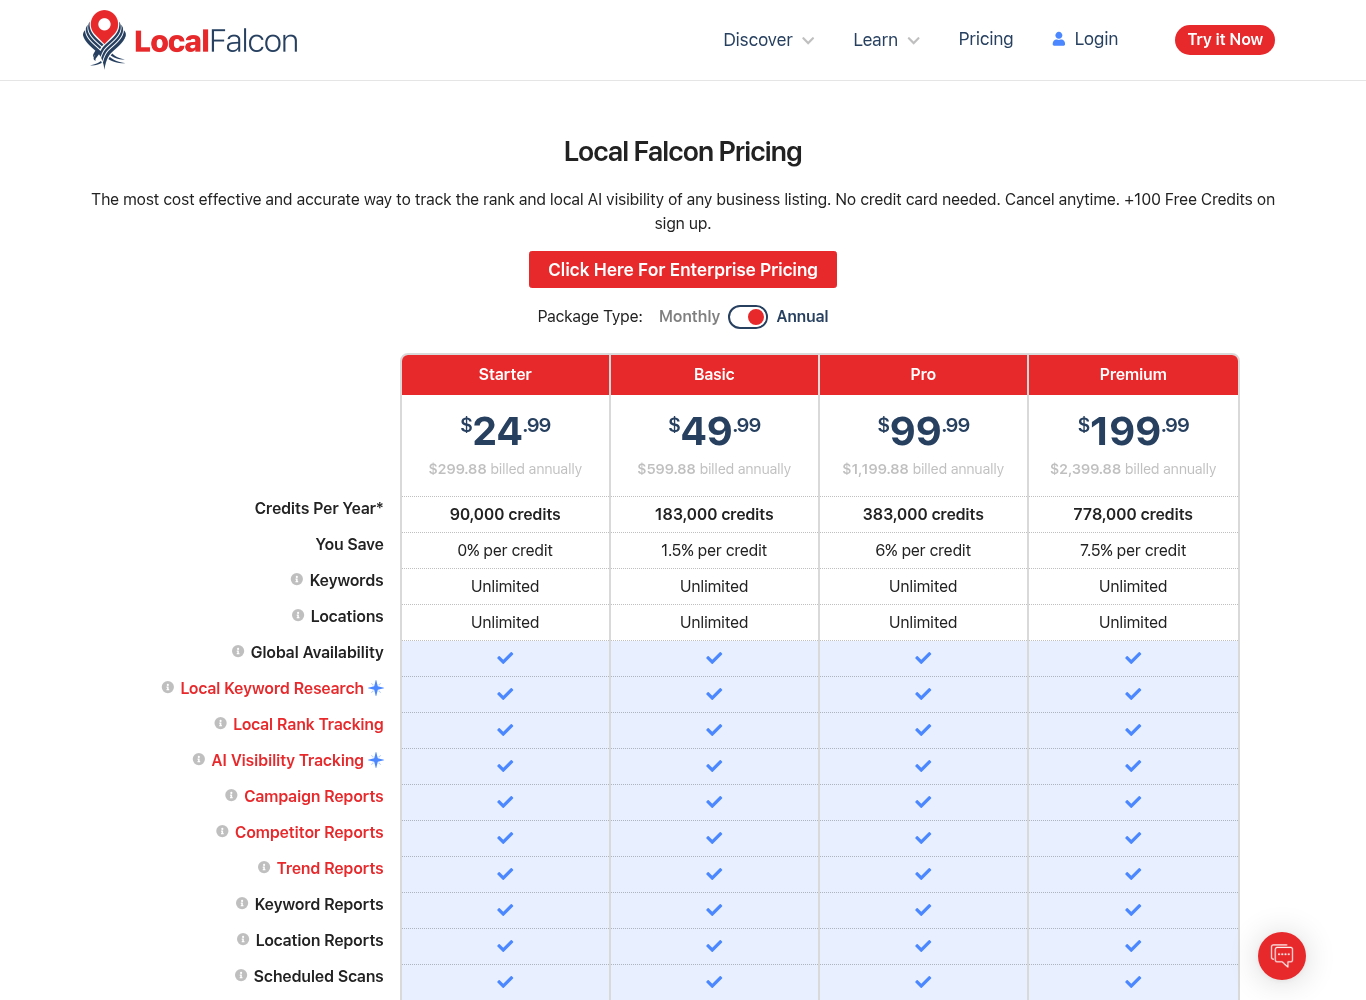The image size is (1366, 1000).
Task: Select the Starter plan header
Action: coord(505,374)
